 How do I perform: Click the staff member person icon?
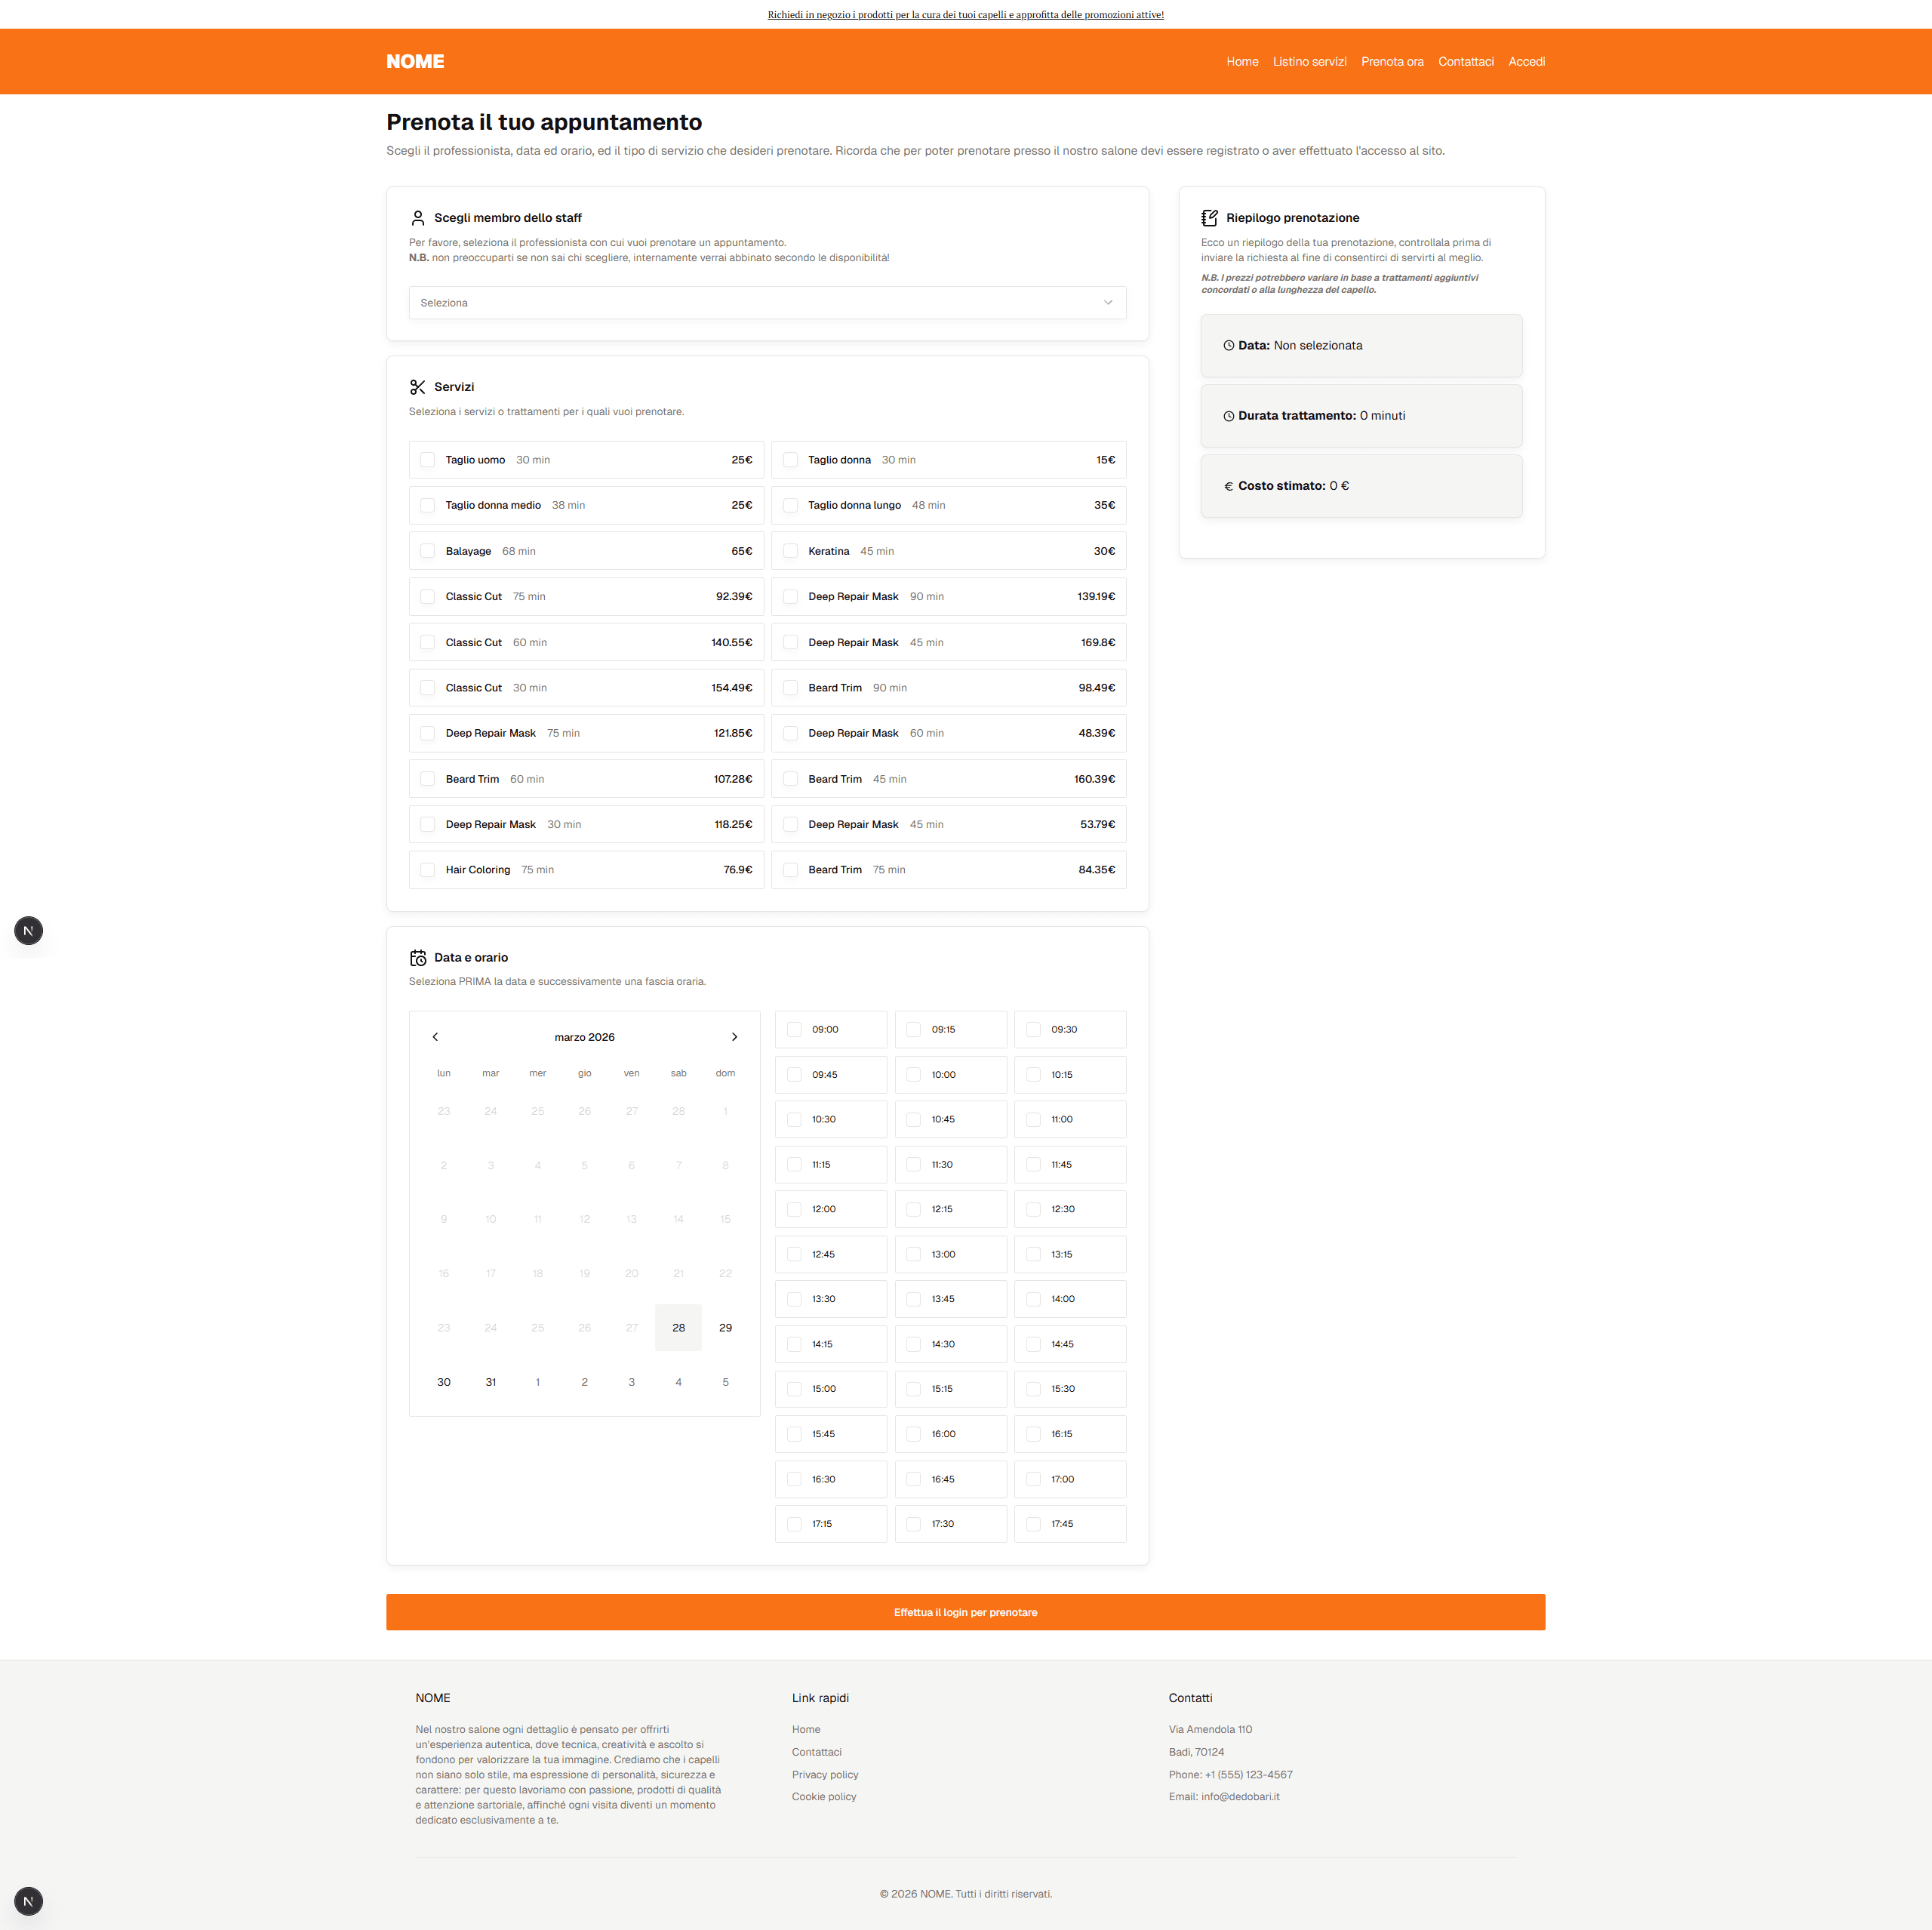(418, 218)
